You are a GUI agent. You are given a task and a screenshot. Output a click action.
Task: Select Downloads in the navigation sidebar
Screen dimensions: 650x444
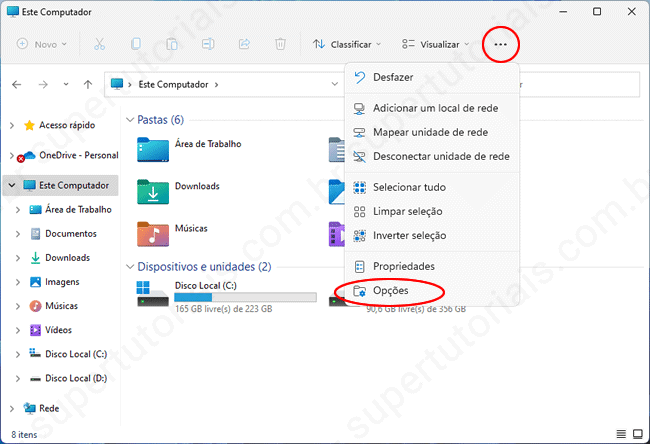(x=67, y=258)
